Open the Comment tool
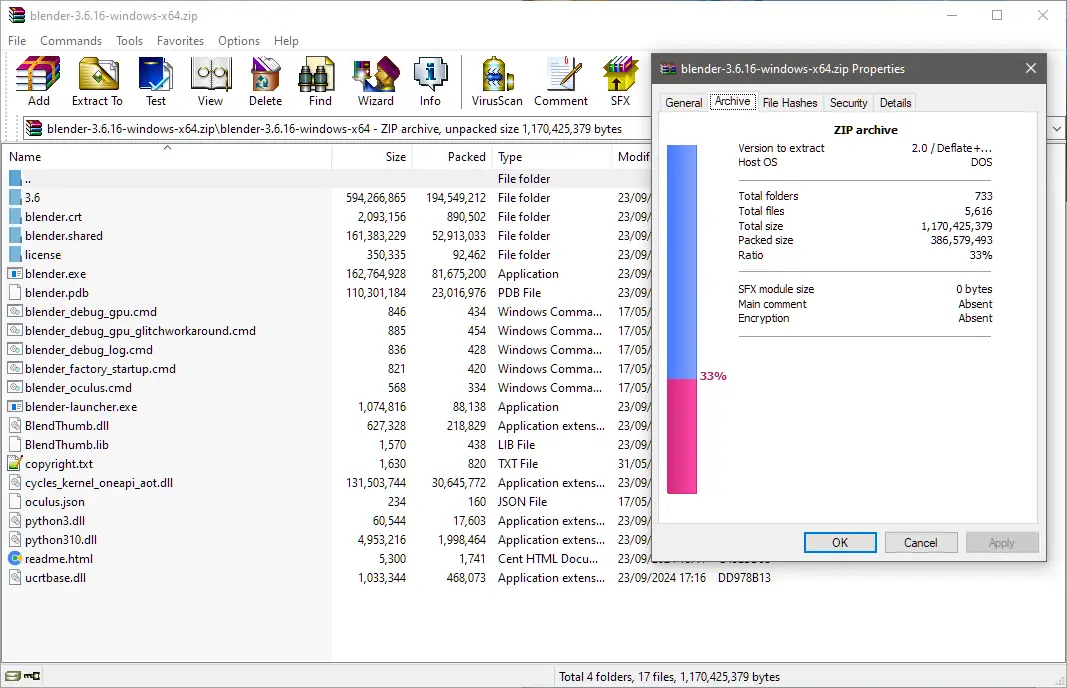Screen dimensions: 1067x688 pyautogui.click(x=561, y=82)
